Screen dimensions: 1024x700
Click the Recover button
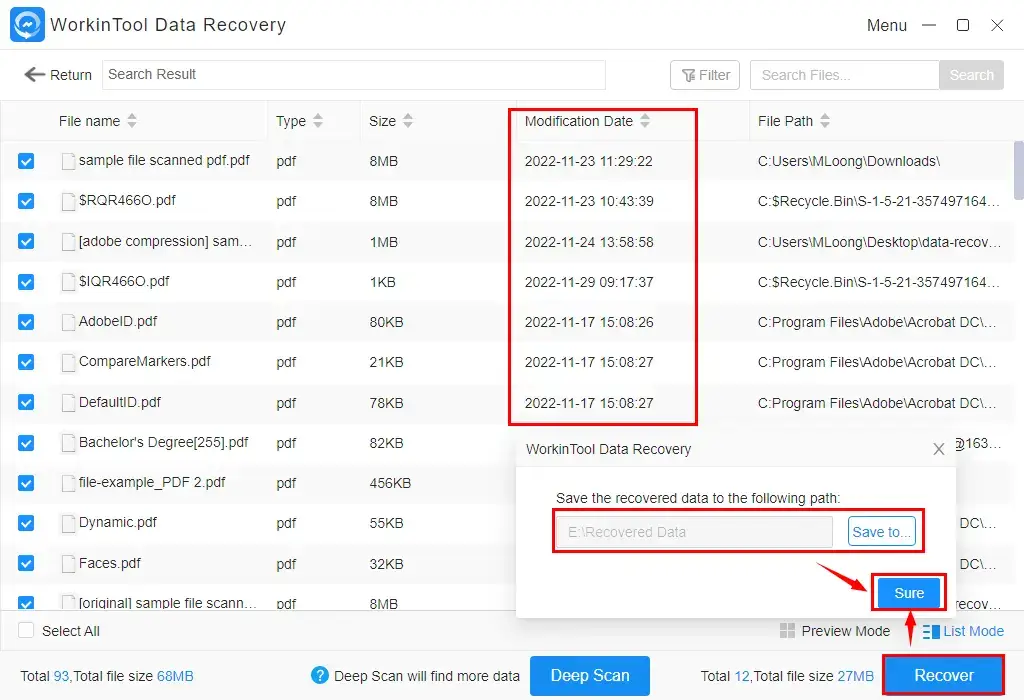tap(943, 675)
